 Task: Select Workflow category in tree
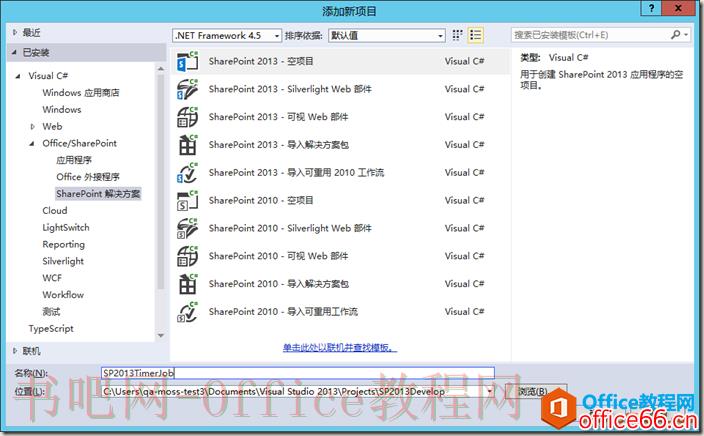(x=63, y=295)
